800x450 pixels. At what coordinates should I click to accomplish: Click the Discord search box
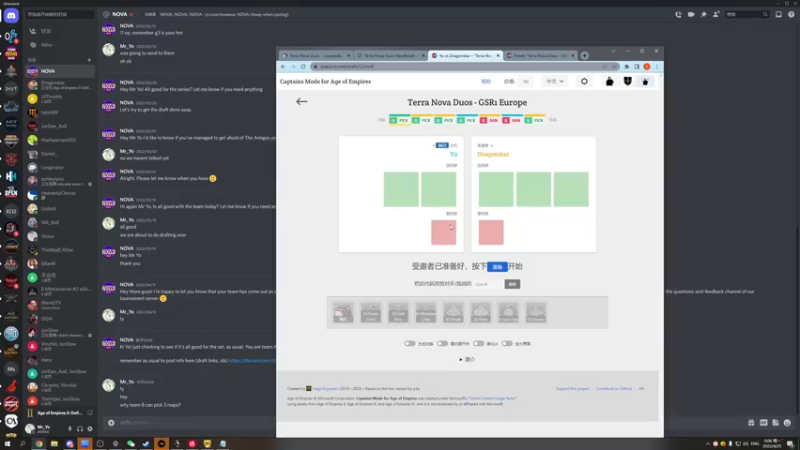(x=747, y=14)
